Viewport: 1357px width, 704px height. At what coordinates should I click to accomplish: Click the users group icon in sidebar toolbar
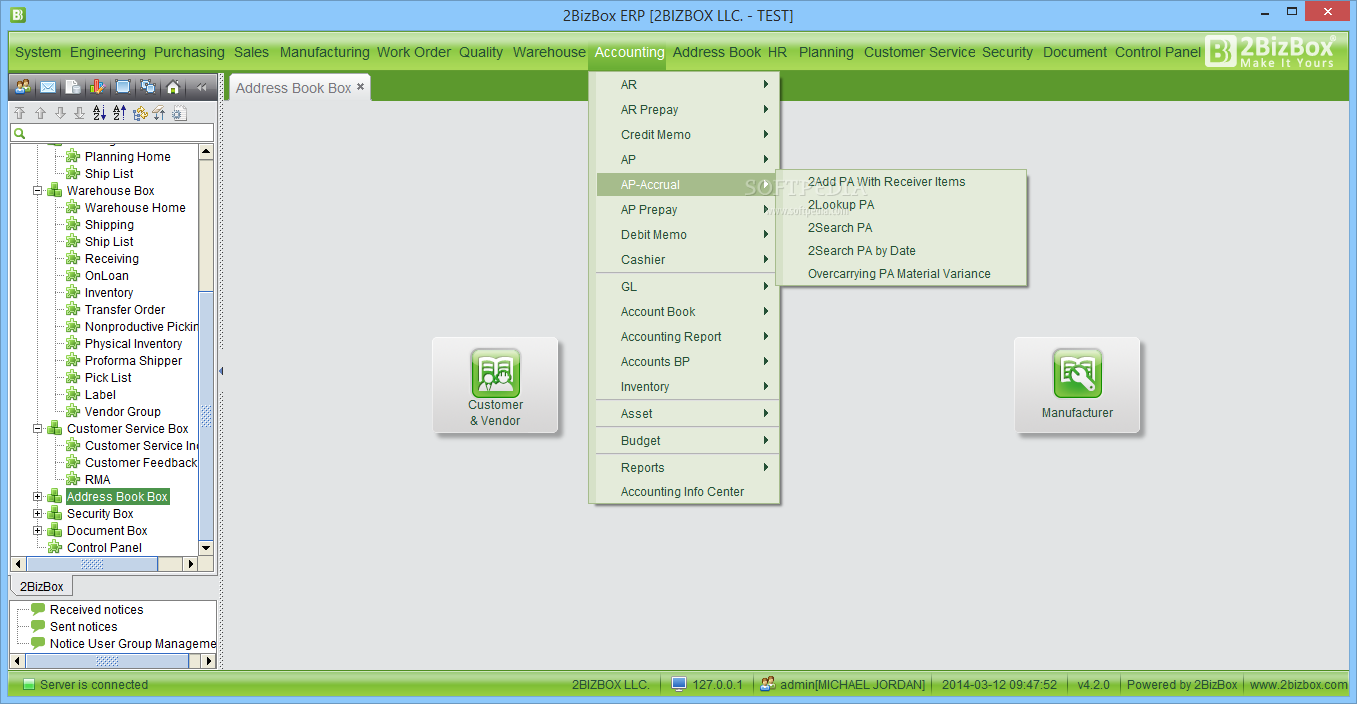22,87
